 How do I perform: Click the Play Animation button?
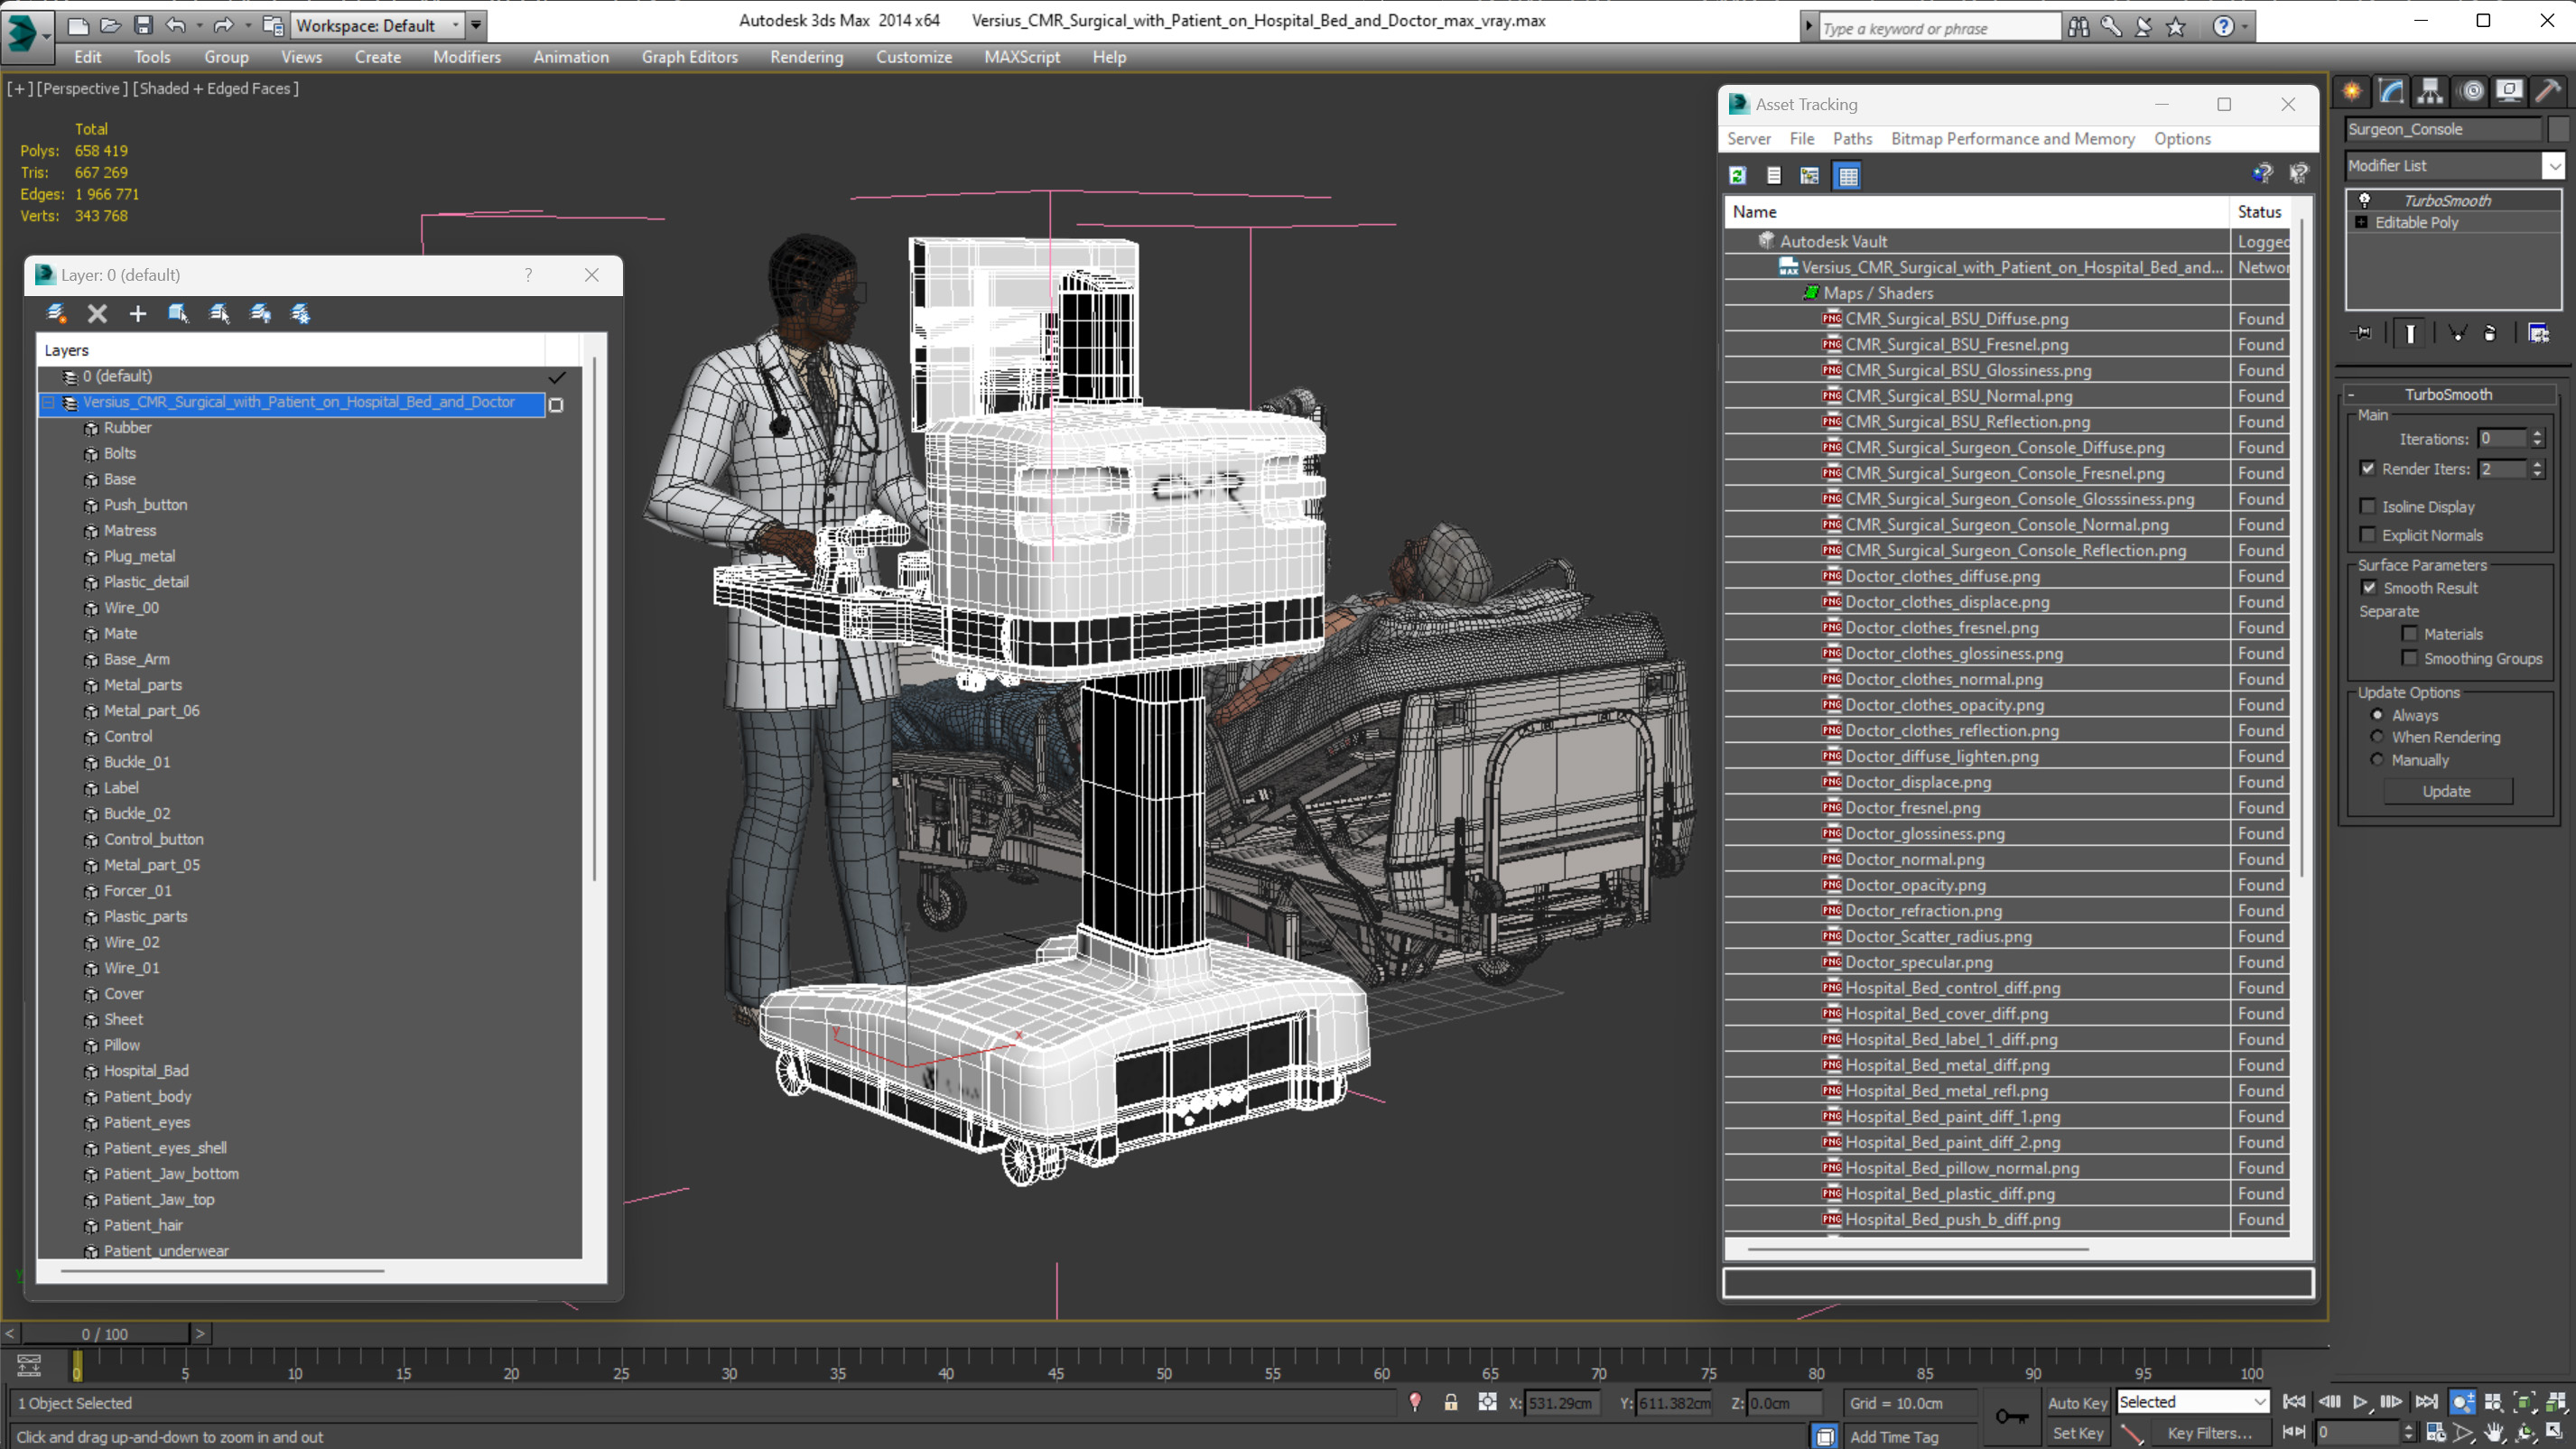2360,1402
